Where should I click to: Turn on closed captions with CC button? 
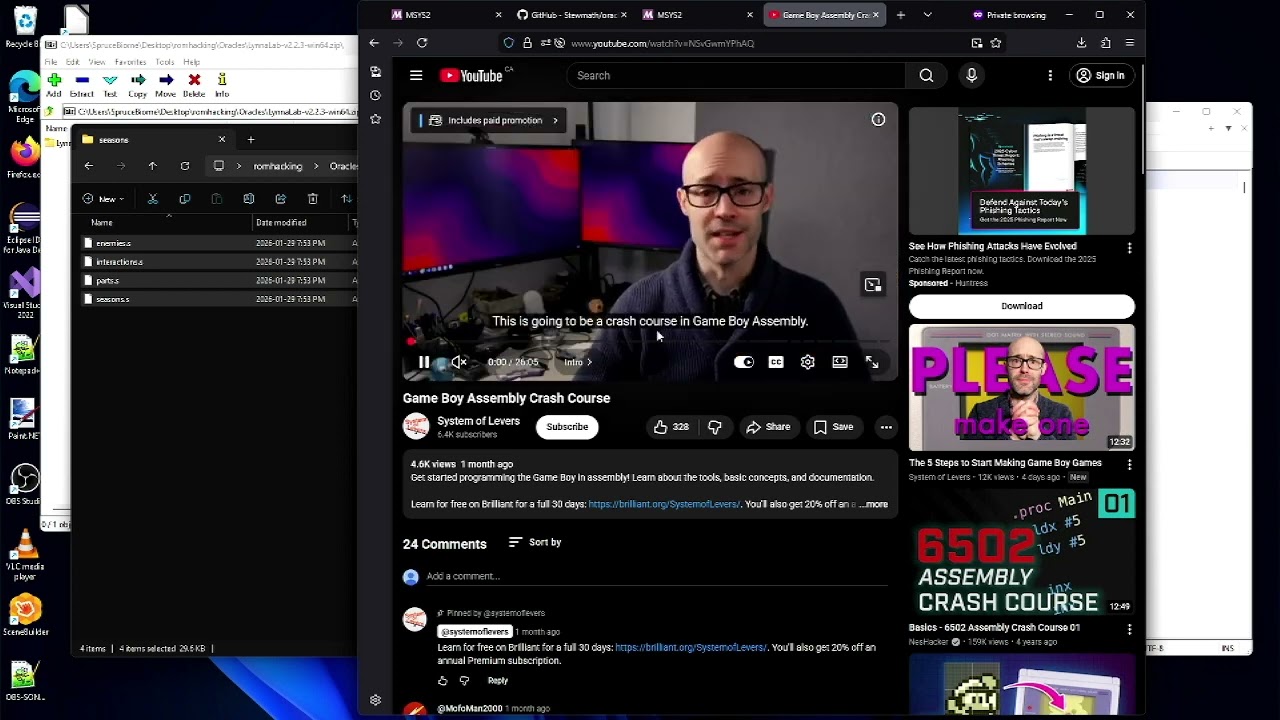pyautogui.click(x=776, y=362)
